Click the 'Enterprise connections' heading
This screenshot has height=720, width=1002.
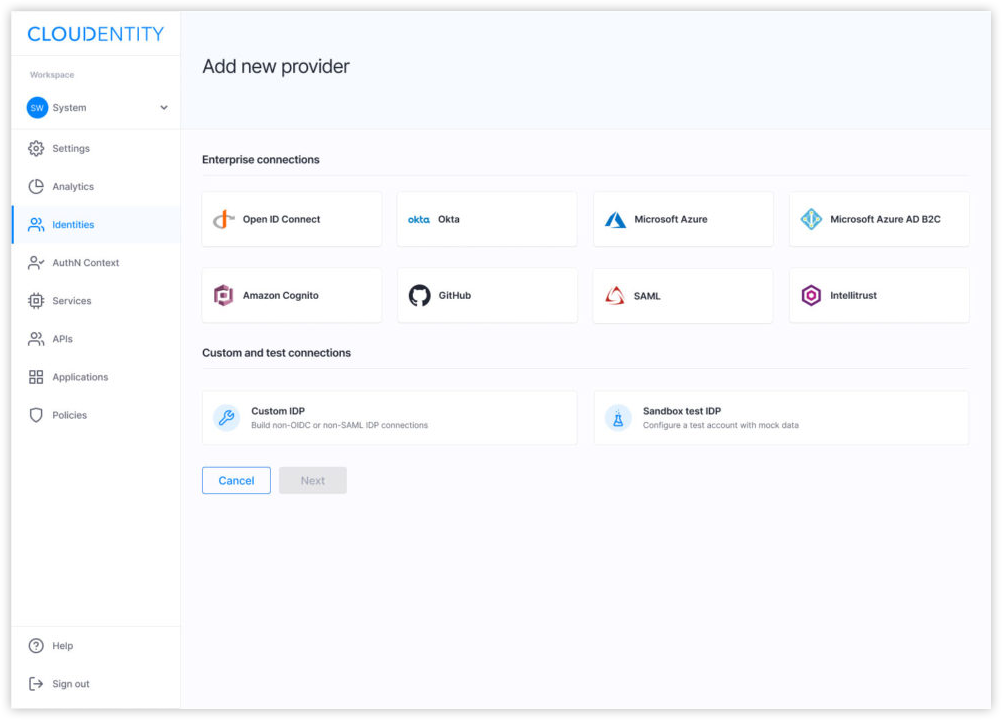pos(261,160)
